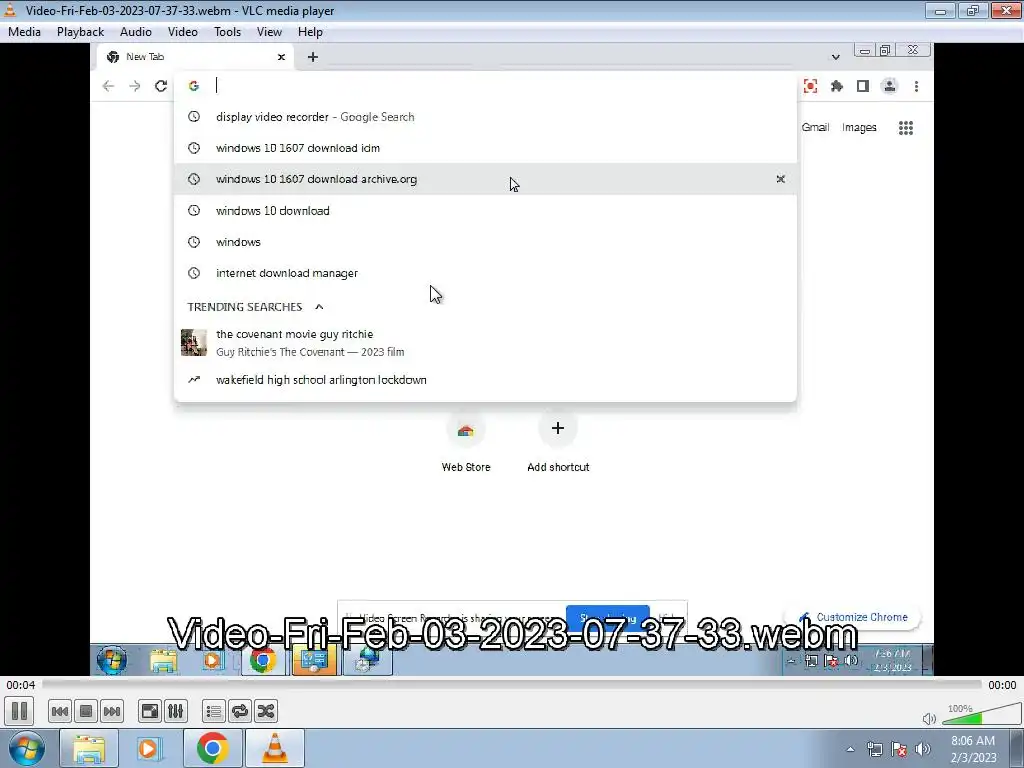
Task: Expand Chrome tab search chevron
Action: point(835,57)
